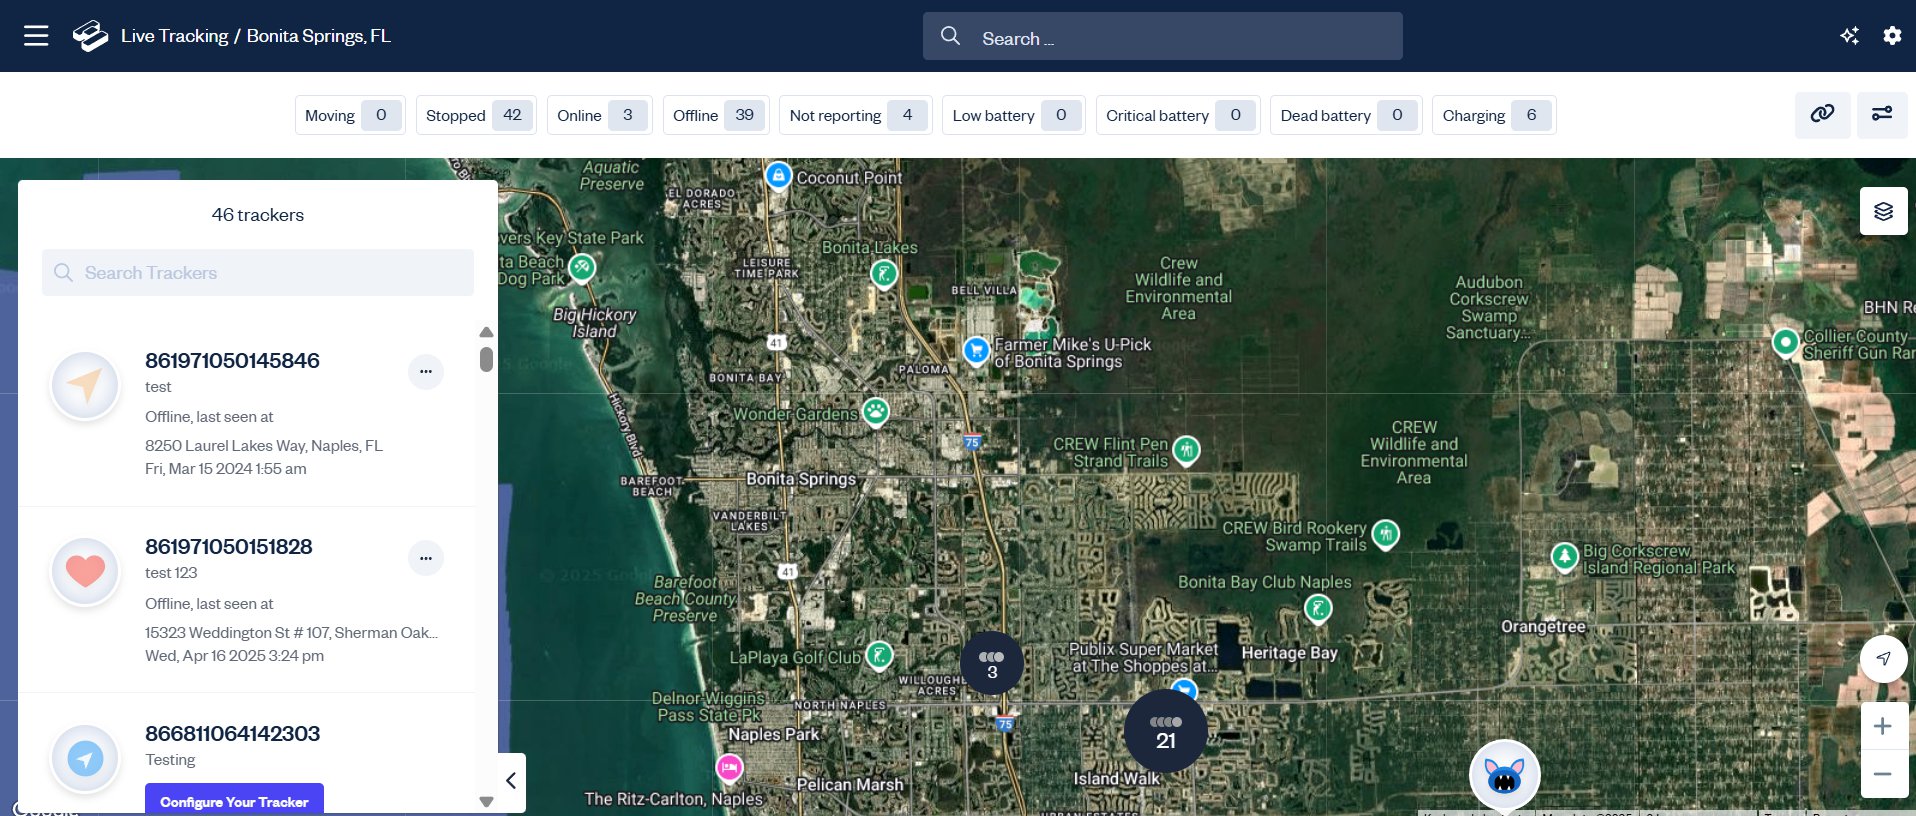The height and width of the screenshot is (816, 1916).
Task: Filter trackers by Critical battery
Action: point(1178,115)
